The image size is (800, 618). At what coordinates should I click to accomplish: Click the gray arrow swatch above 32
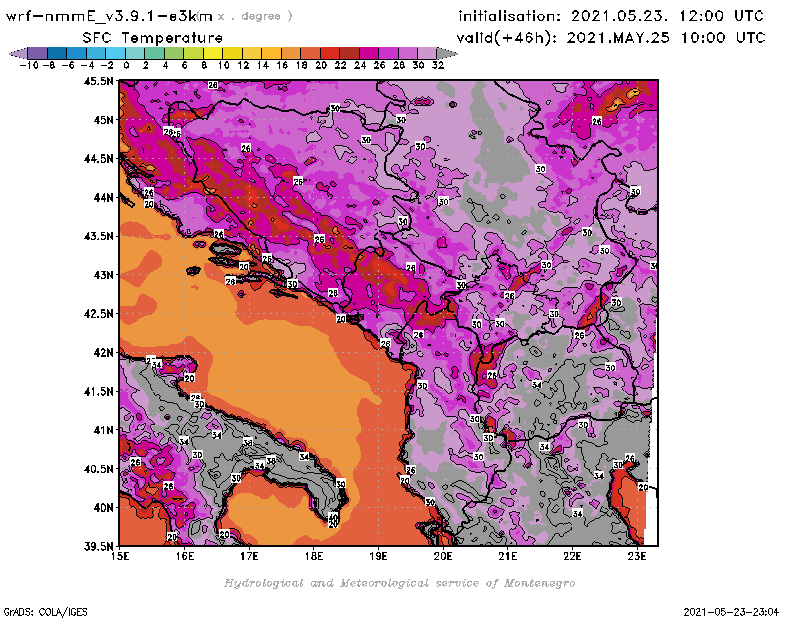(x=447, y=53)
